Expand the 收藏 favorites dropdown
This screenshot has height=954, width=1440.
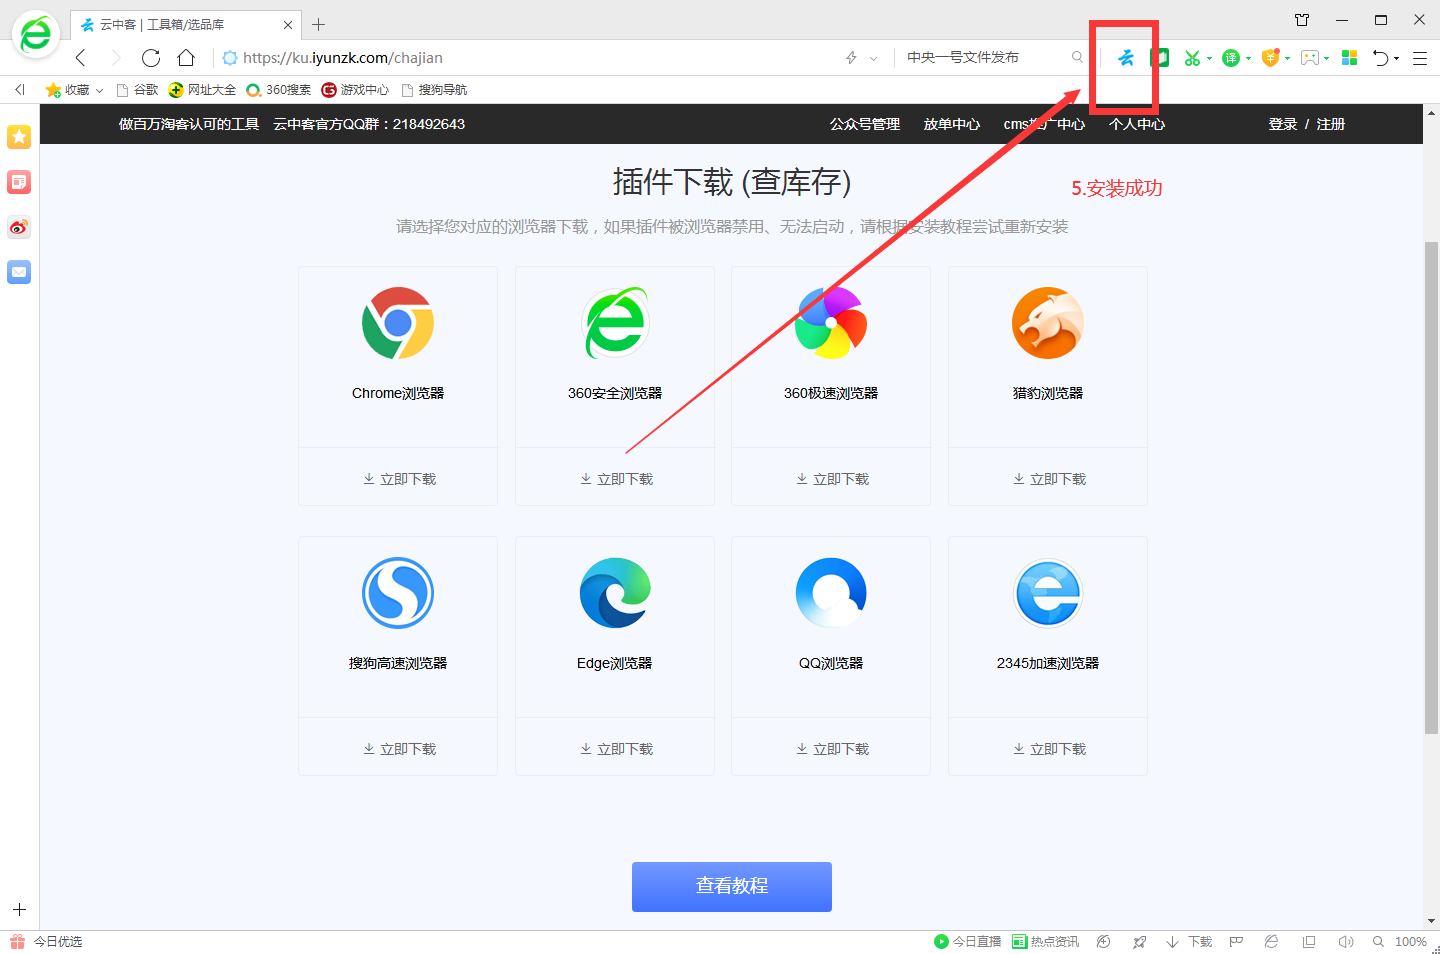pyautogui.click(x=100, y=89)
